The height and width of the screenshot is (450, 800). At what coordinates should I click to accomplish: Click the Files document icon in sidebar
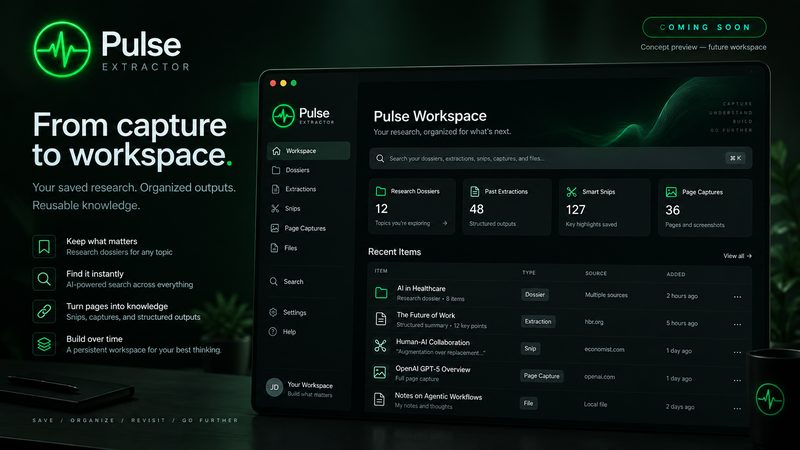pos(274,248)
